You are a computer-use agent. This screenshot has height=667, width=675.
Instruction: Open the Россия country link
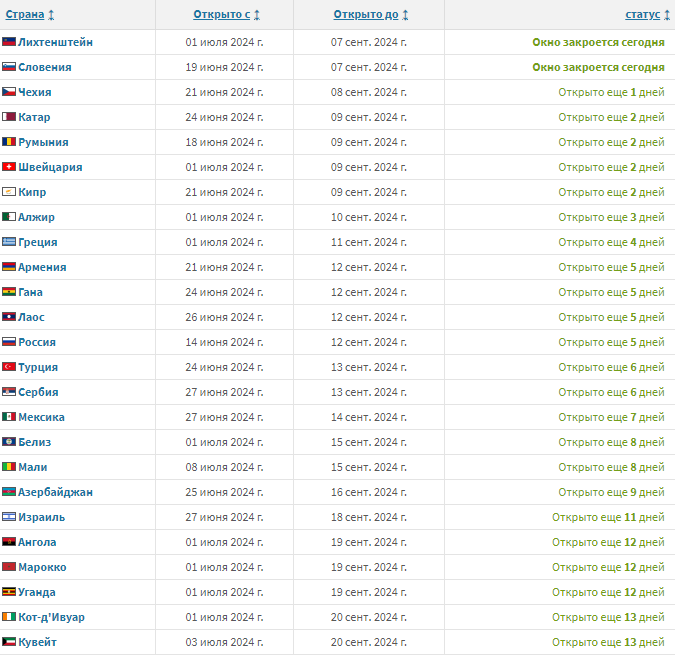[37, 342]
